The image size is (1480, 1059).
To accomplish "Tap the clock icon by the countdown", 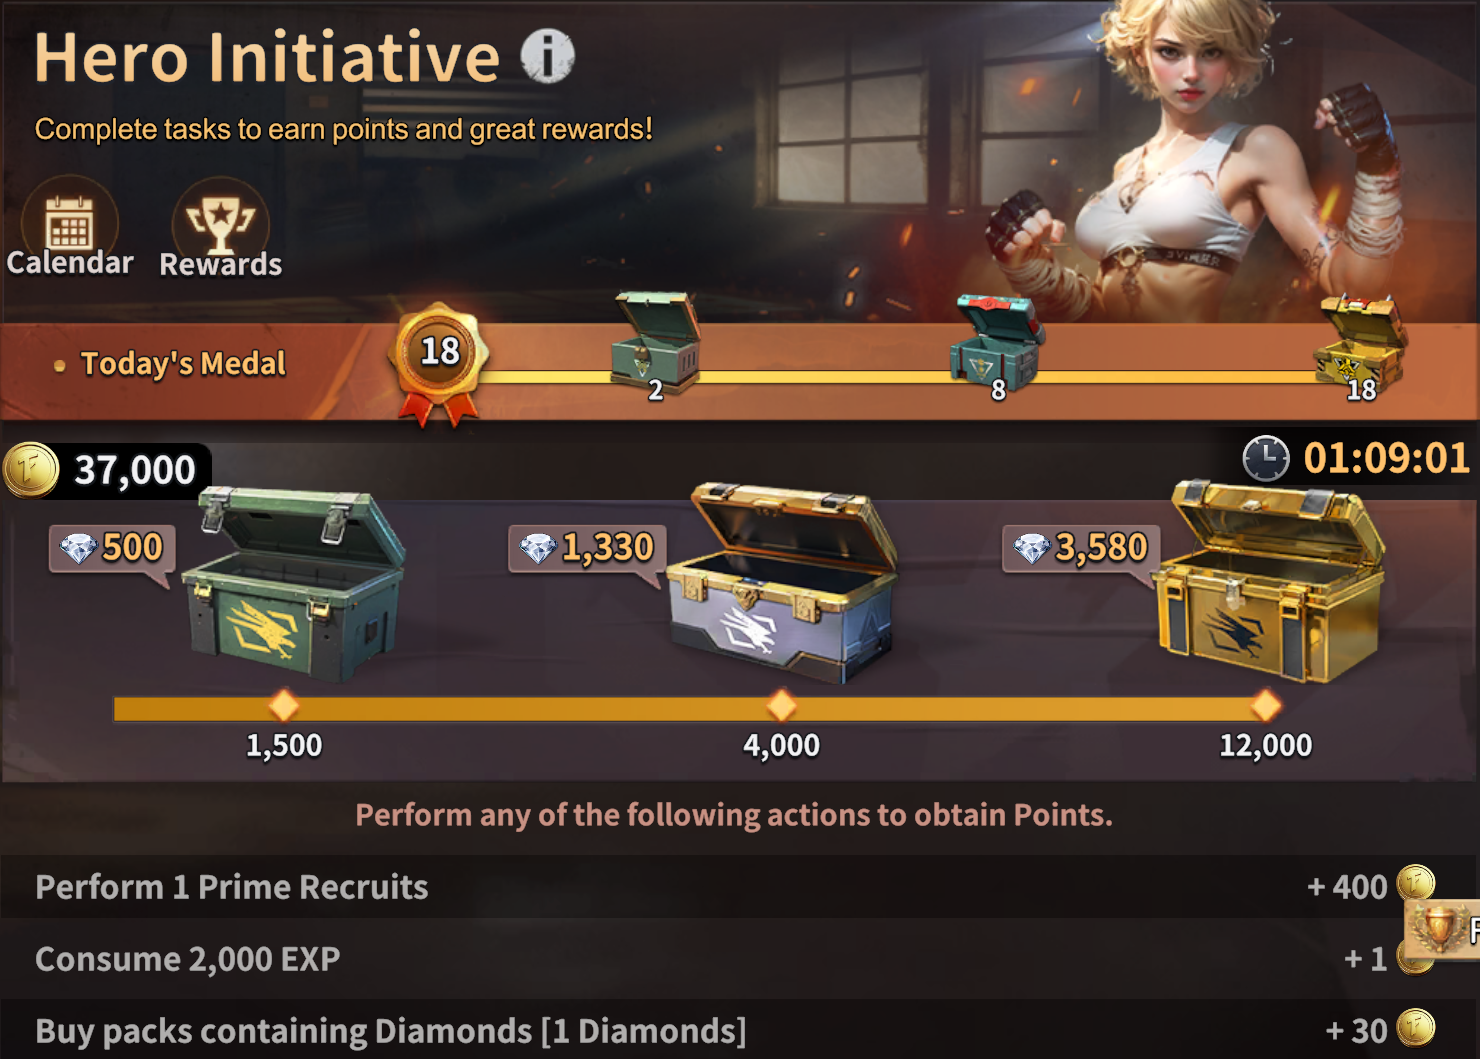I will [1266, 459].
